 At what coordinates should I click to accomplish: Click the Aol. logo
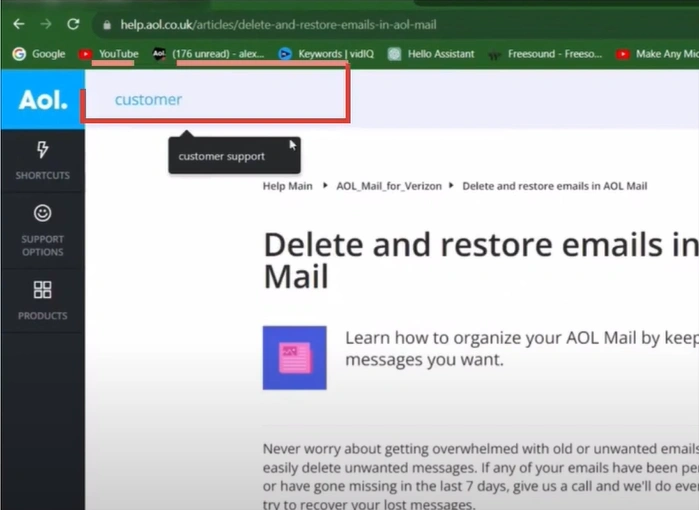point(43,99)
